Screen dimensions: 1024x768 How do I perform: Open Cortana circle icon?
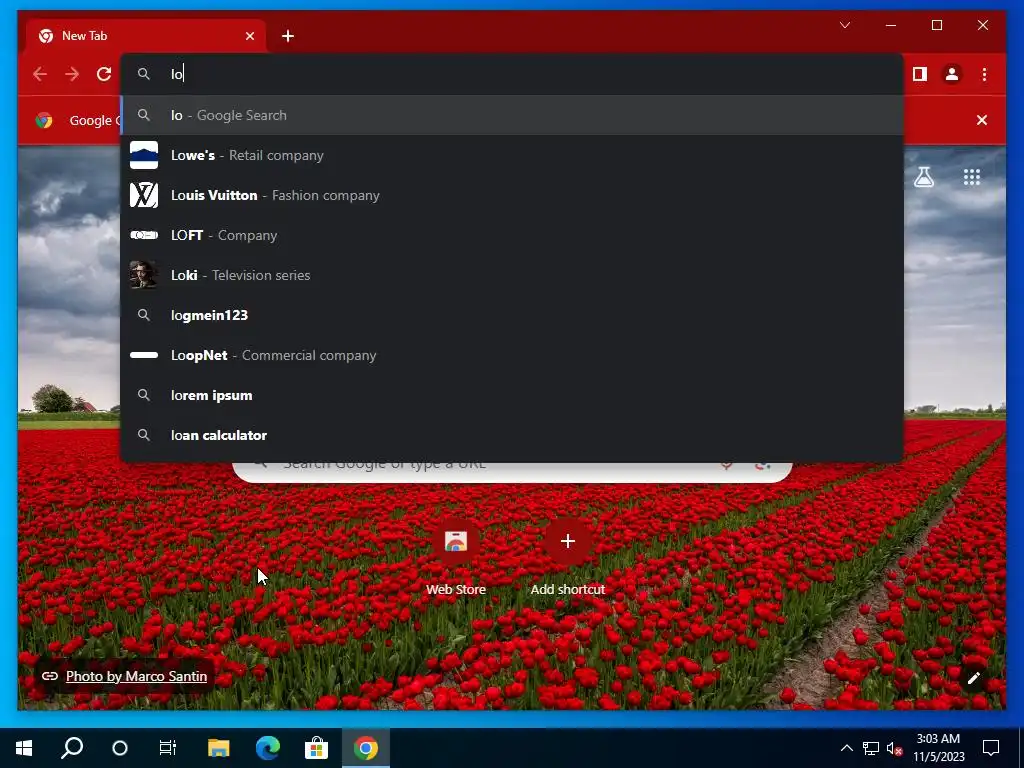(120, 748)
